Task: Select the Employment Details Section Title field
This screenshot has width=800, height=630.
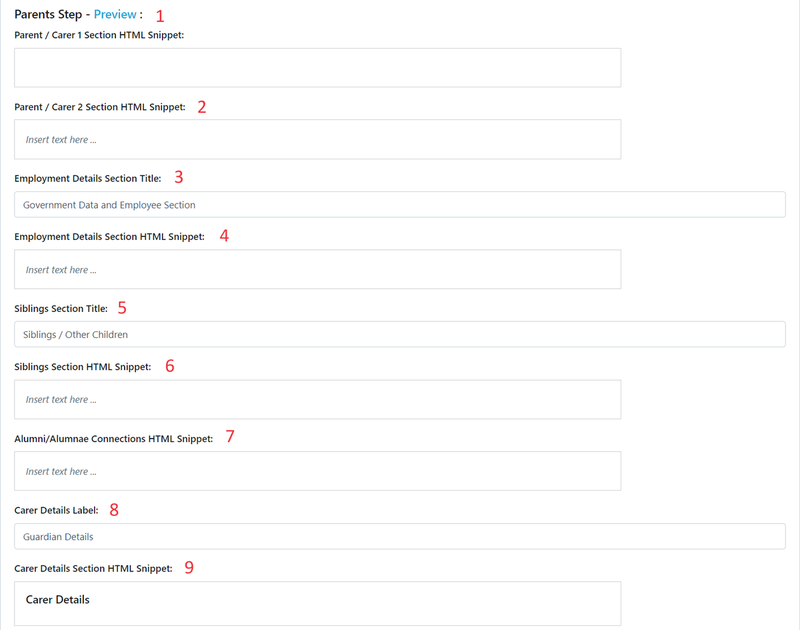Action: (399, 204)
